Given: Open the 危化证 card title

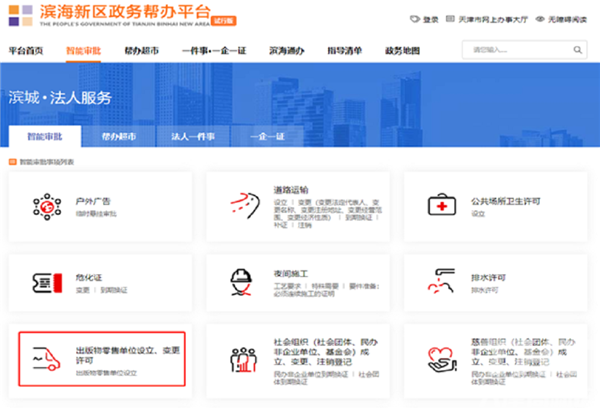Looking at the screenshot, I should (x=89, y=277).
